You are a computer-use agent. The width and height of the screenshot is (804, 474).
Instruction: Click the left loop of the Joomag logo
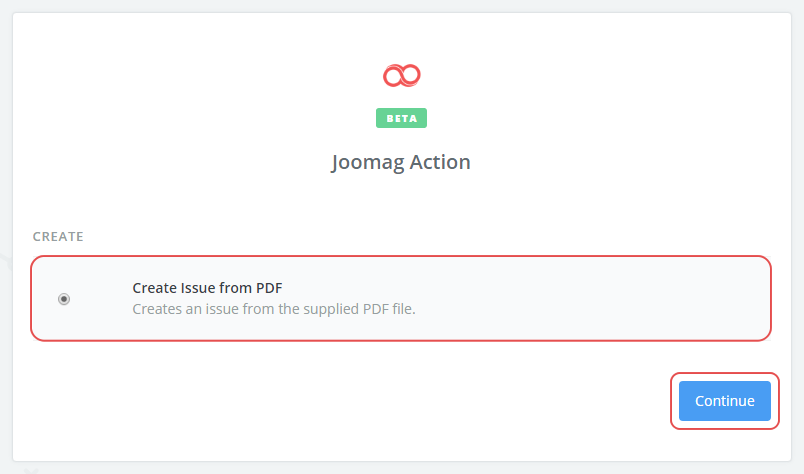[x=393, y=75]
